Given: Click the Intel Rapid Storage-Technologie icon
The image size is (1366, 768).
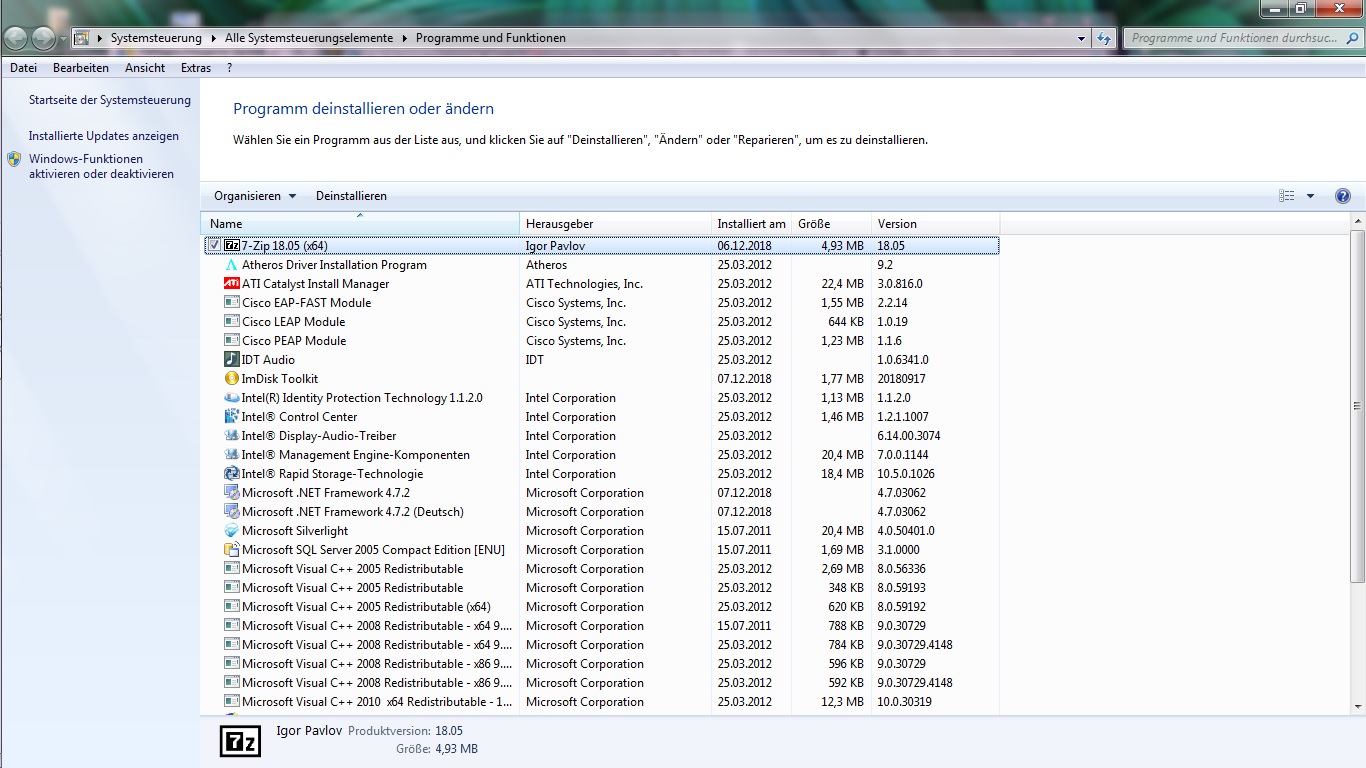Looking at the screenshot, I should pos(232,474).
